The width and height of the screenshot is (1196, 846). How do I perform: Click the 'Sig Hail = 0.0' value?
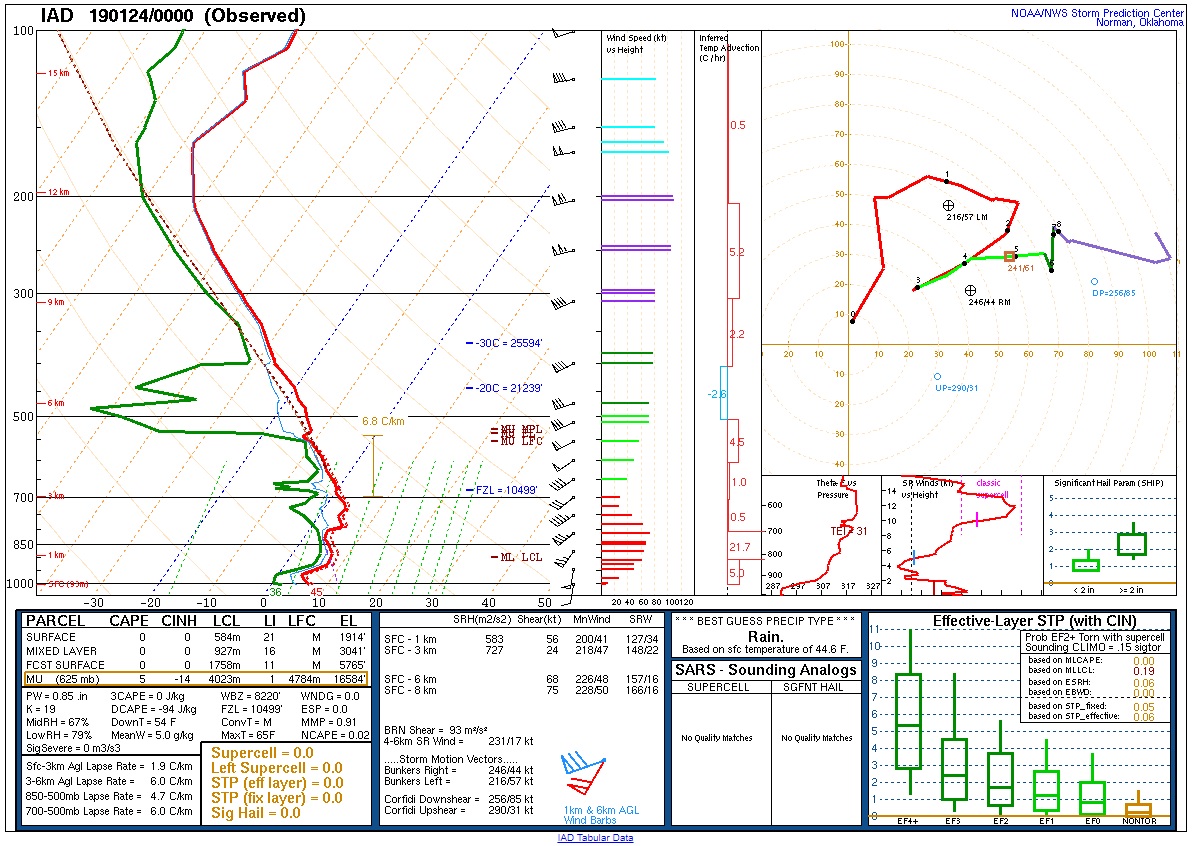pyautogui.click(x=256, y=813)
